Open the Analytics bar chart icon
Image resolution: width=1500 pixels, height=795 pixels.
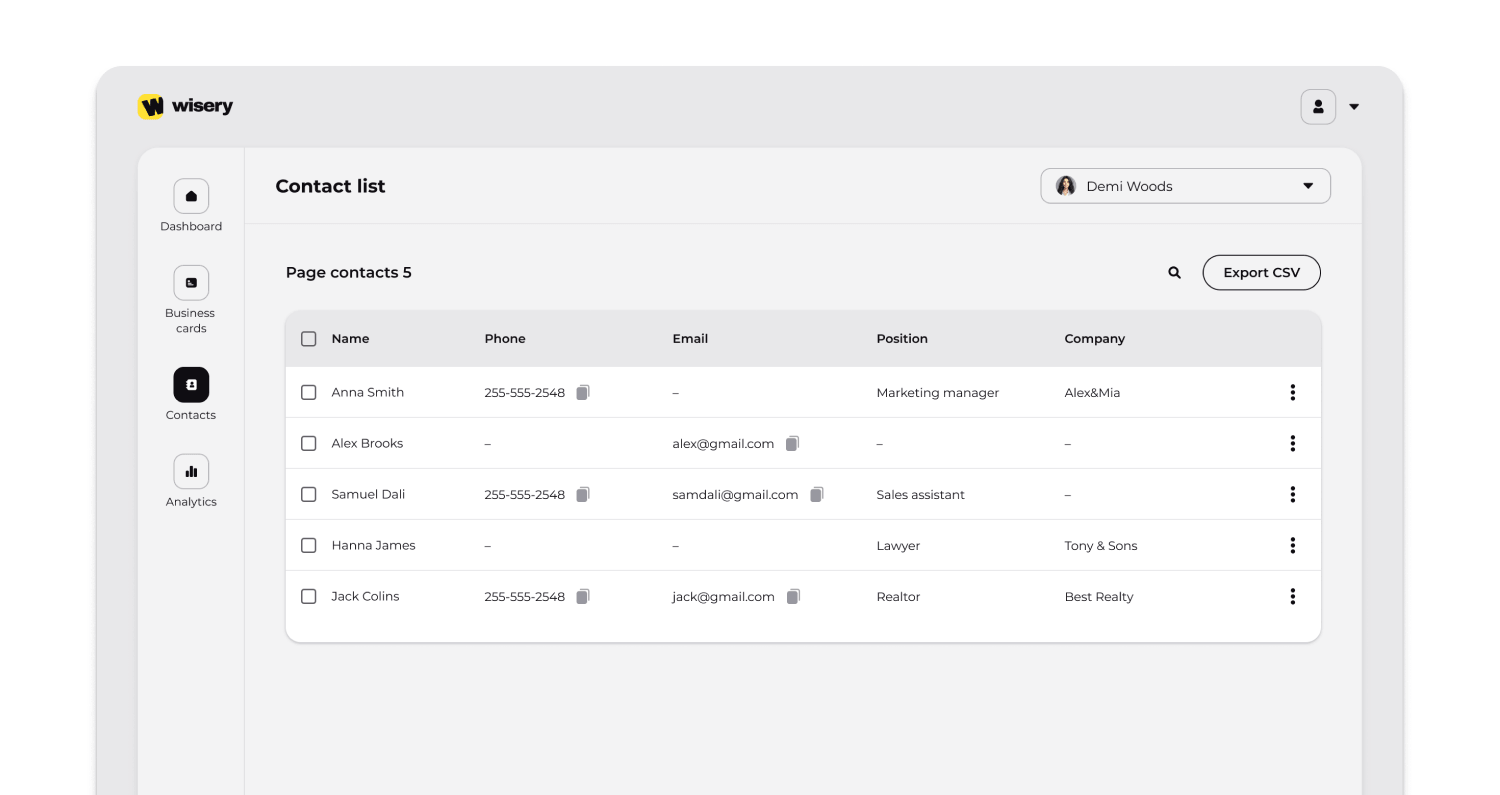(x=191, y=471)
